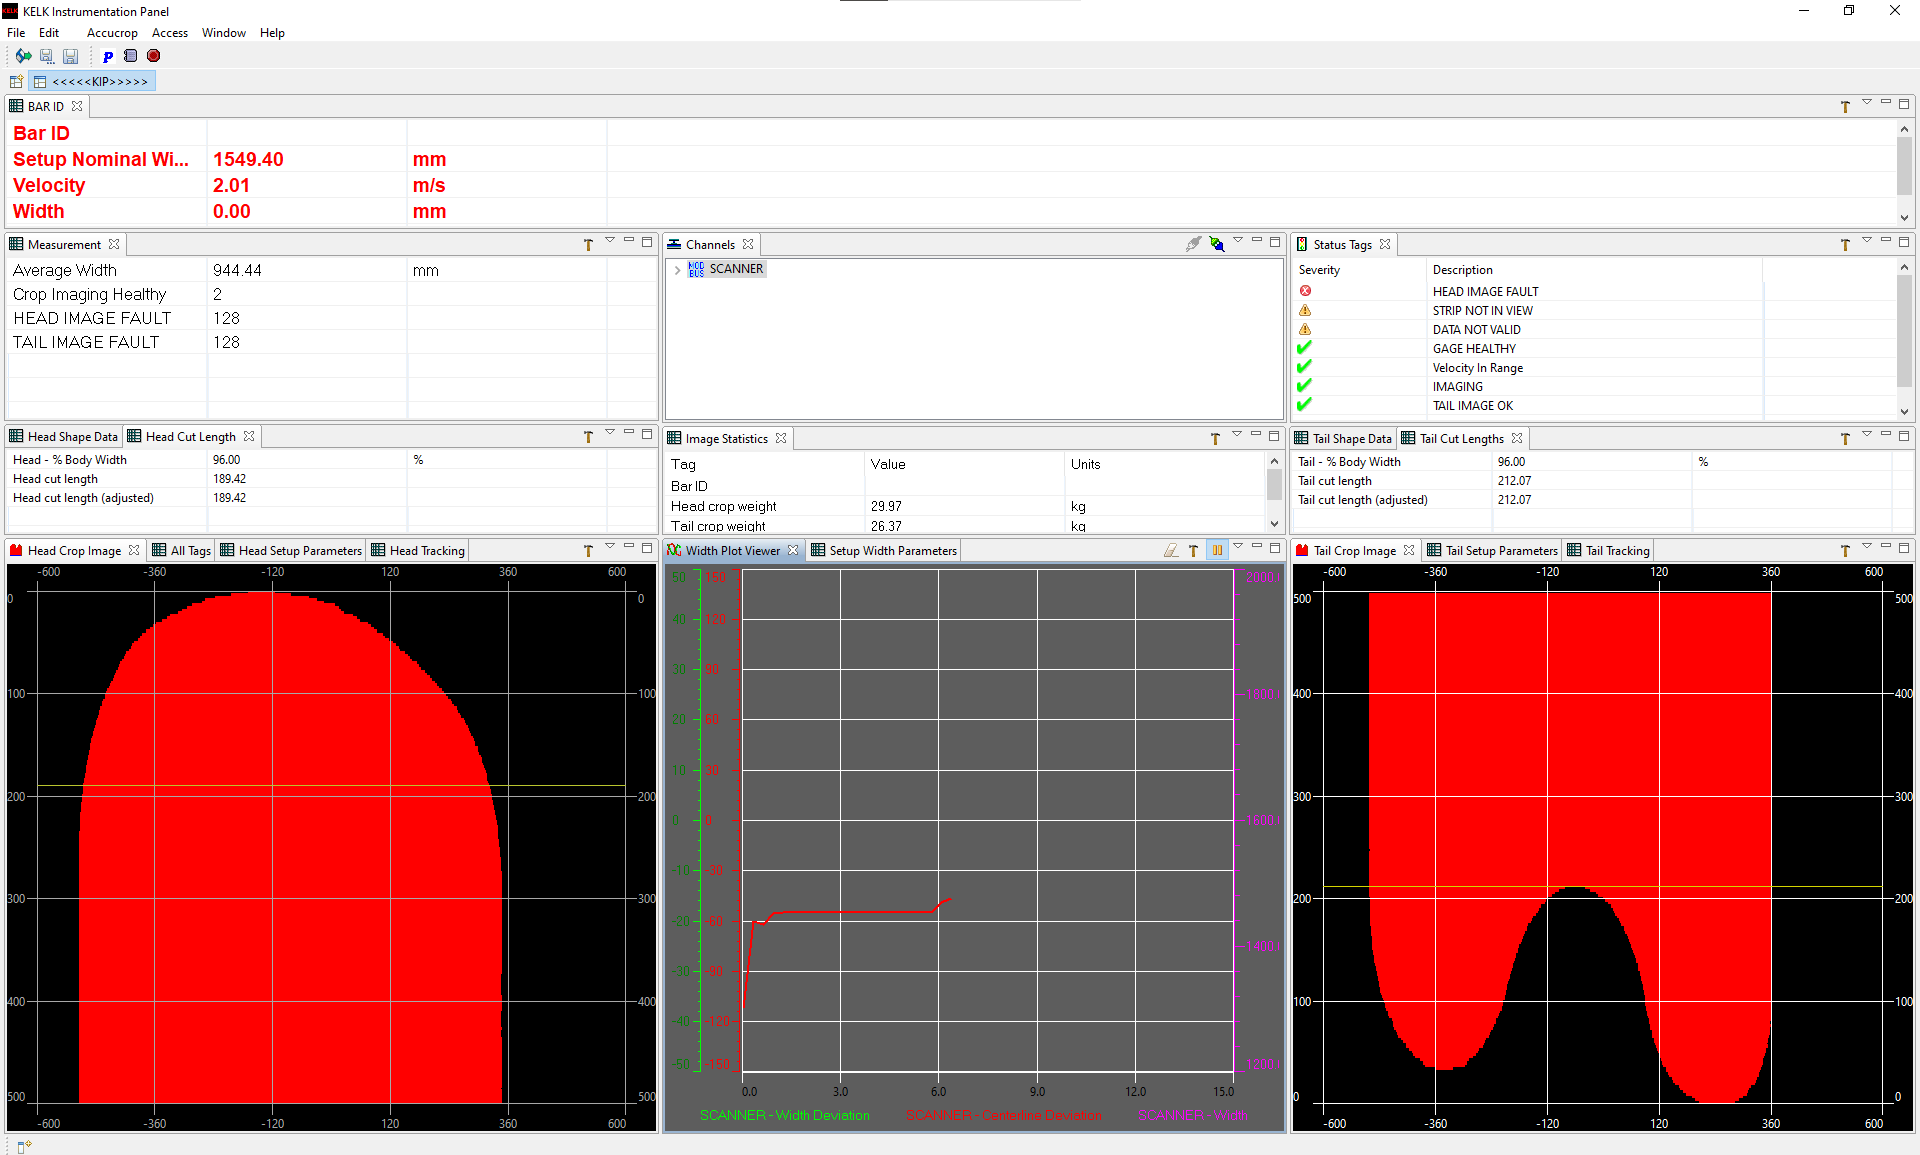Minimize the Channels panel
This screenshot has width=1920, height=1155.
coord(1257,241)
